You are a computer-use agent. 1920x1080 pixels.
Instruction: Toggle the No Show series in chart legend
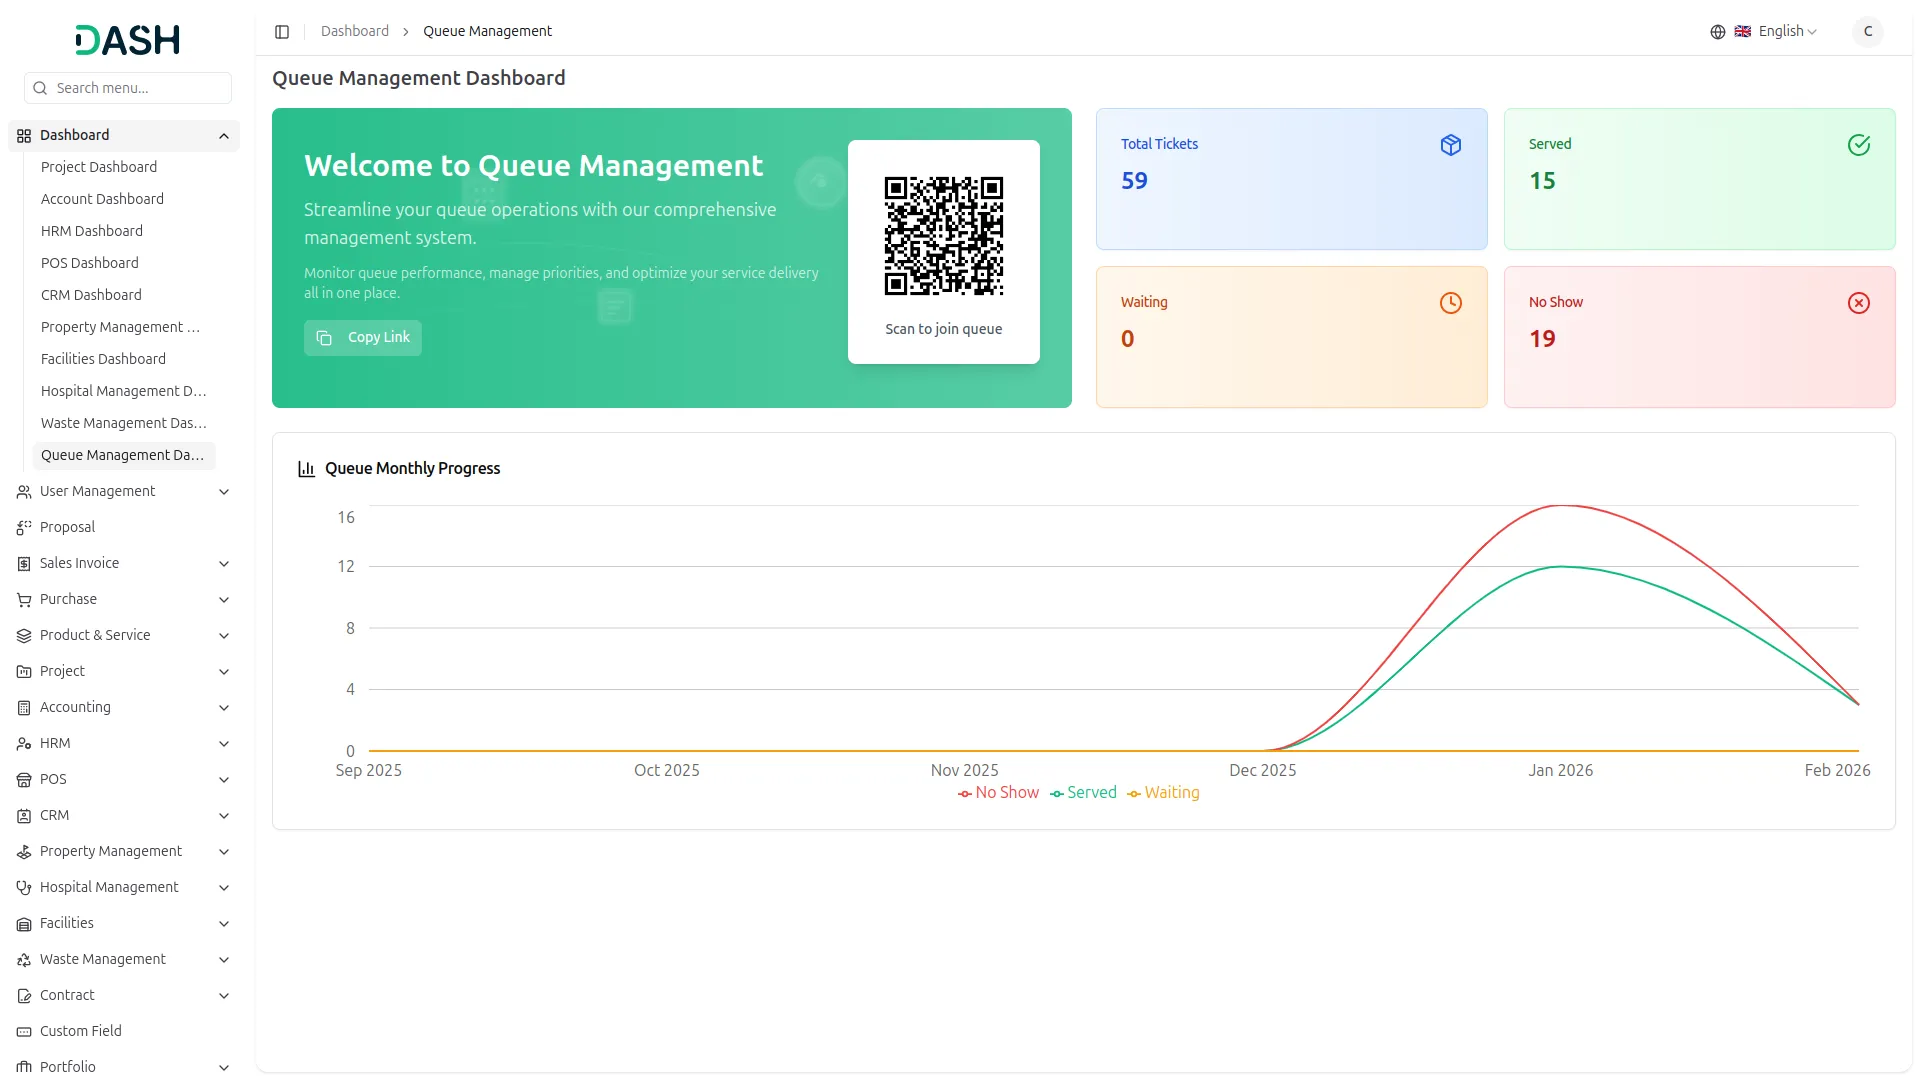click(998, 792)
